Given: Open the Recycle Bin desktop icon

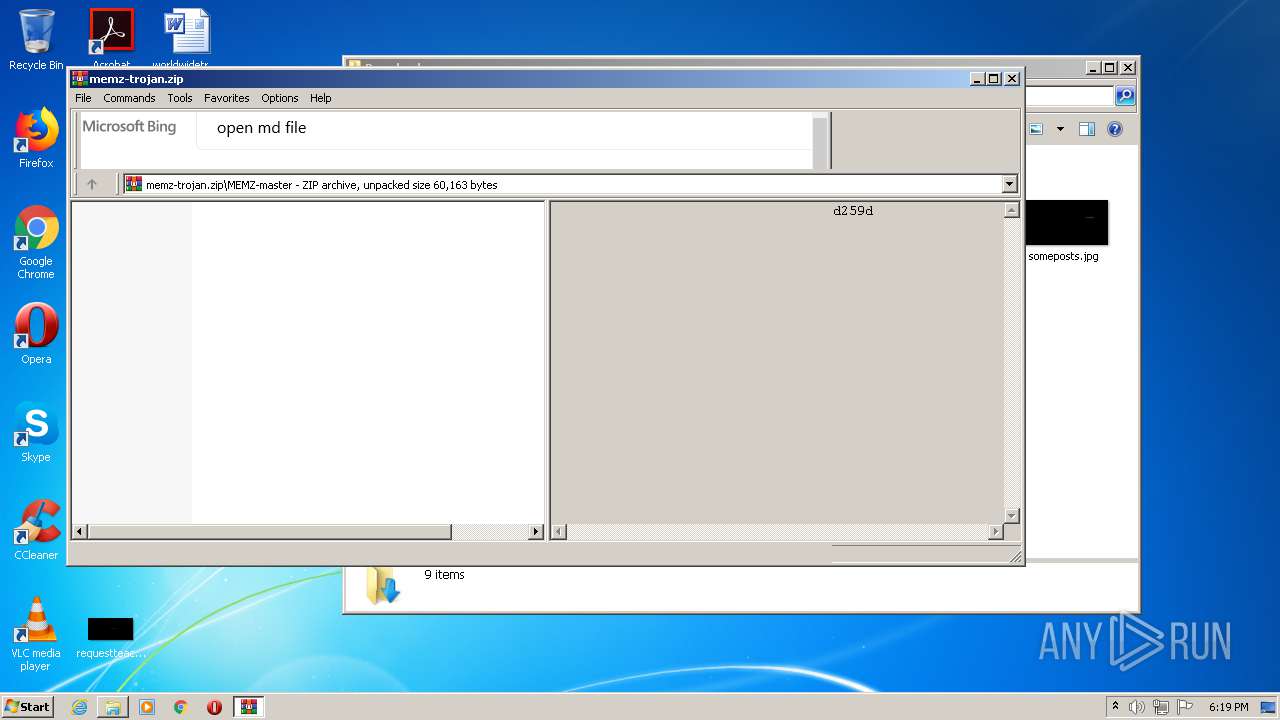Looking at the screenshot, I should point(36,40).
